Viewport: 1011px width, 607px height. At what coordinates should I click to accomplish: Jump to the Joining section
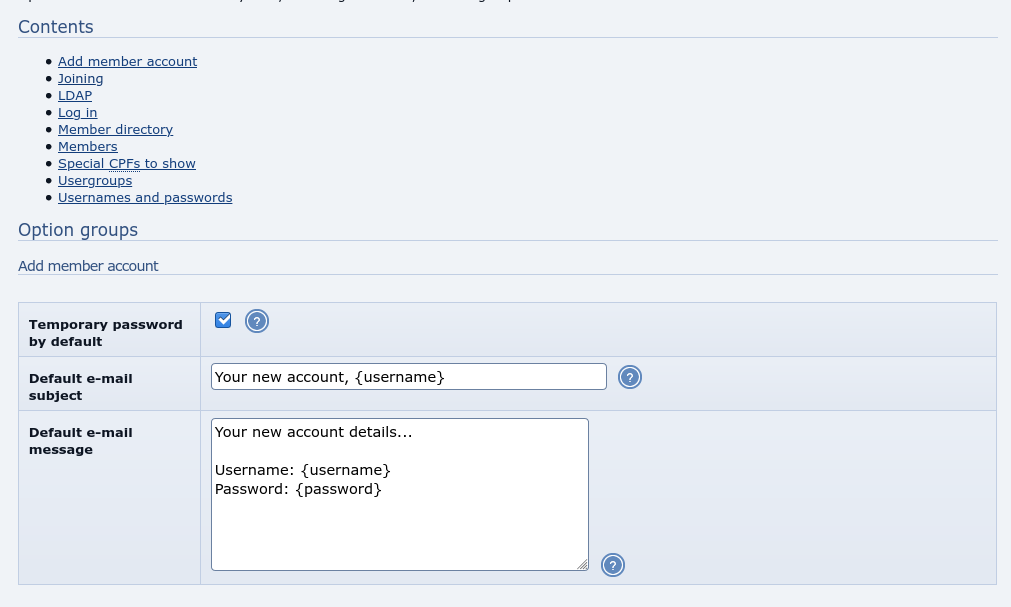(x=80, y=78)
